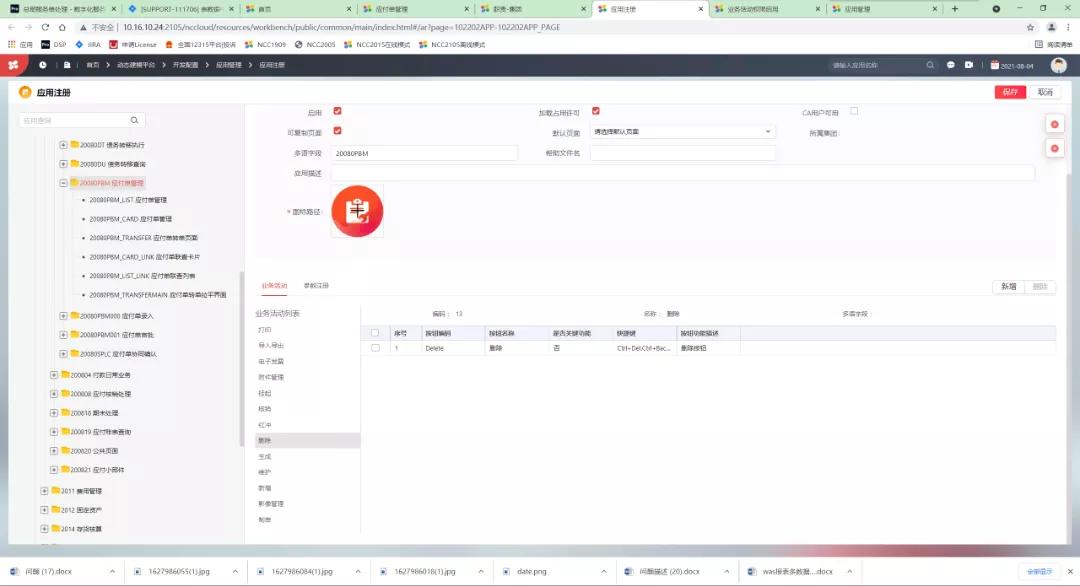Click the red add circle beside the form
The image size is (1080, 586).
pos(1054,124)
